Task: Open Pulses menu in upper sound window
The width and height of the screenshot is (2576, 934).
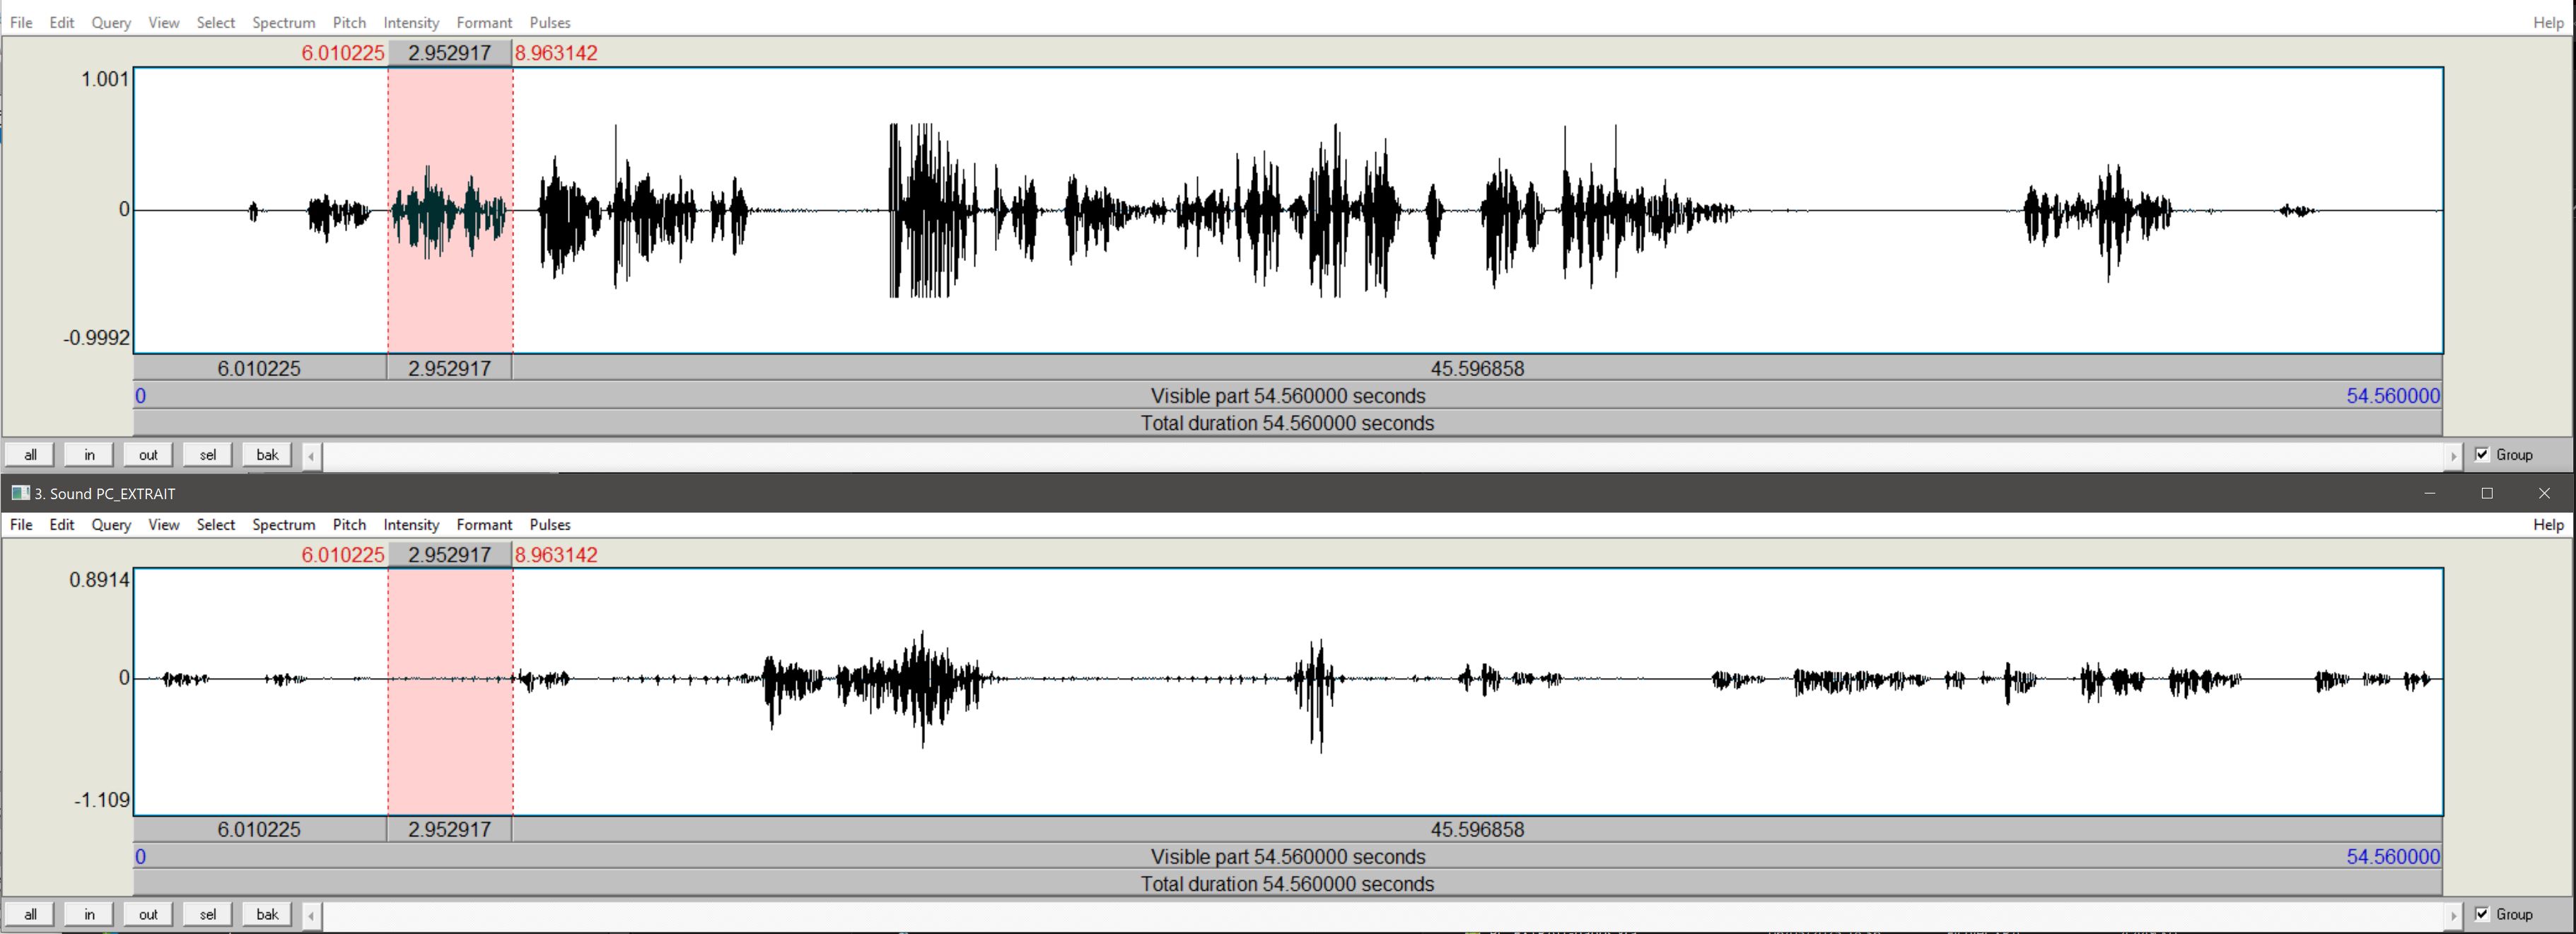Action: [x=550, y=22]
